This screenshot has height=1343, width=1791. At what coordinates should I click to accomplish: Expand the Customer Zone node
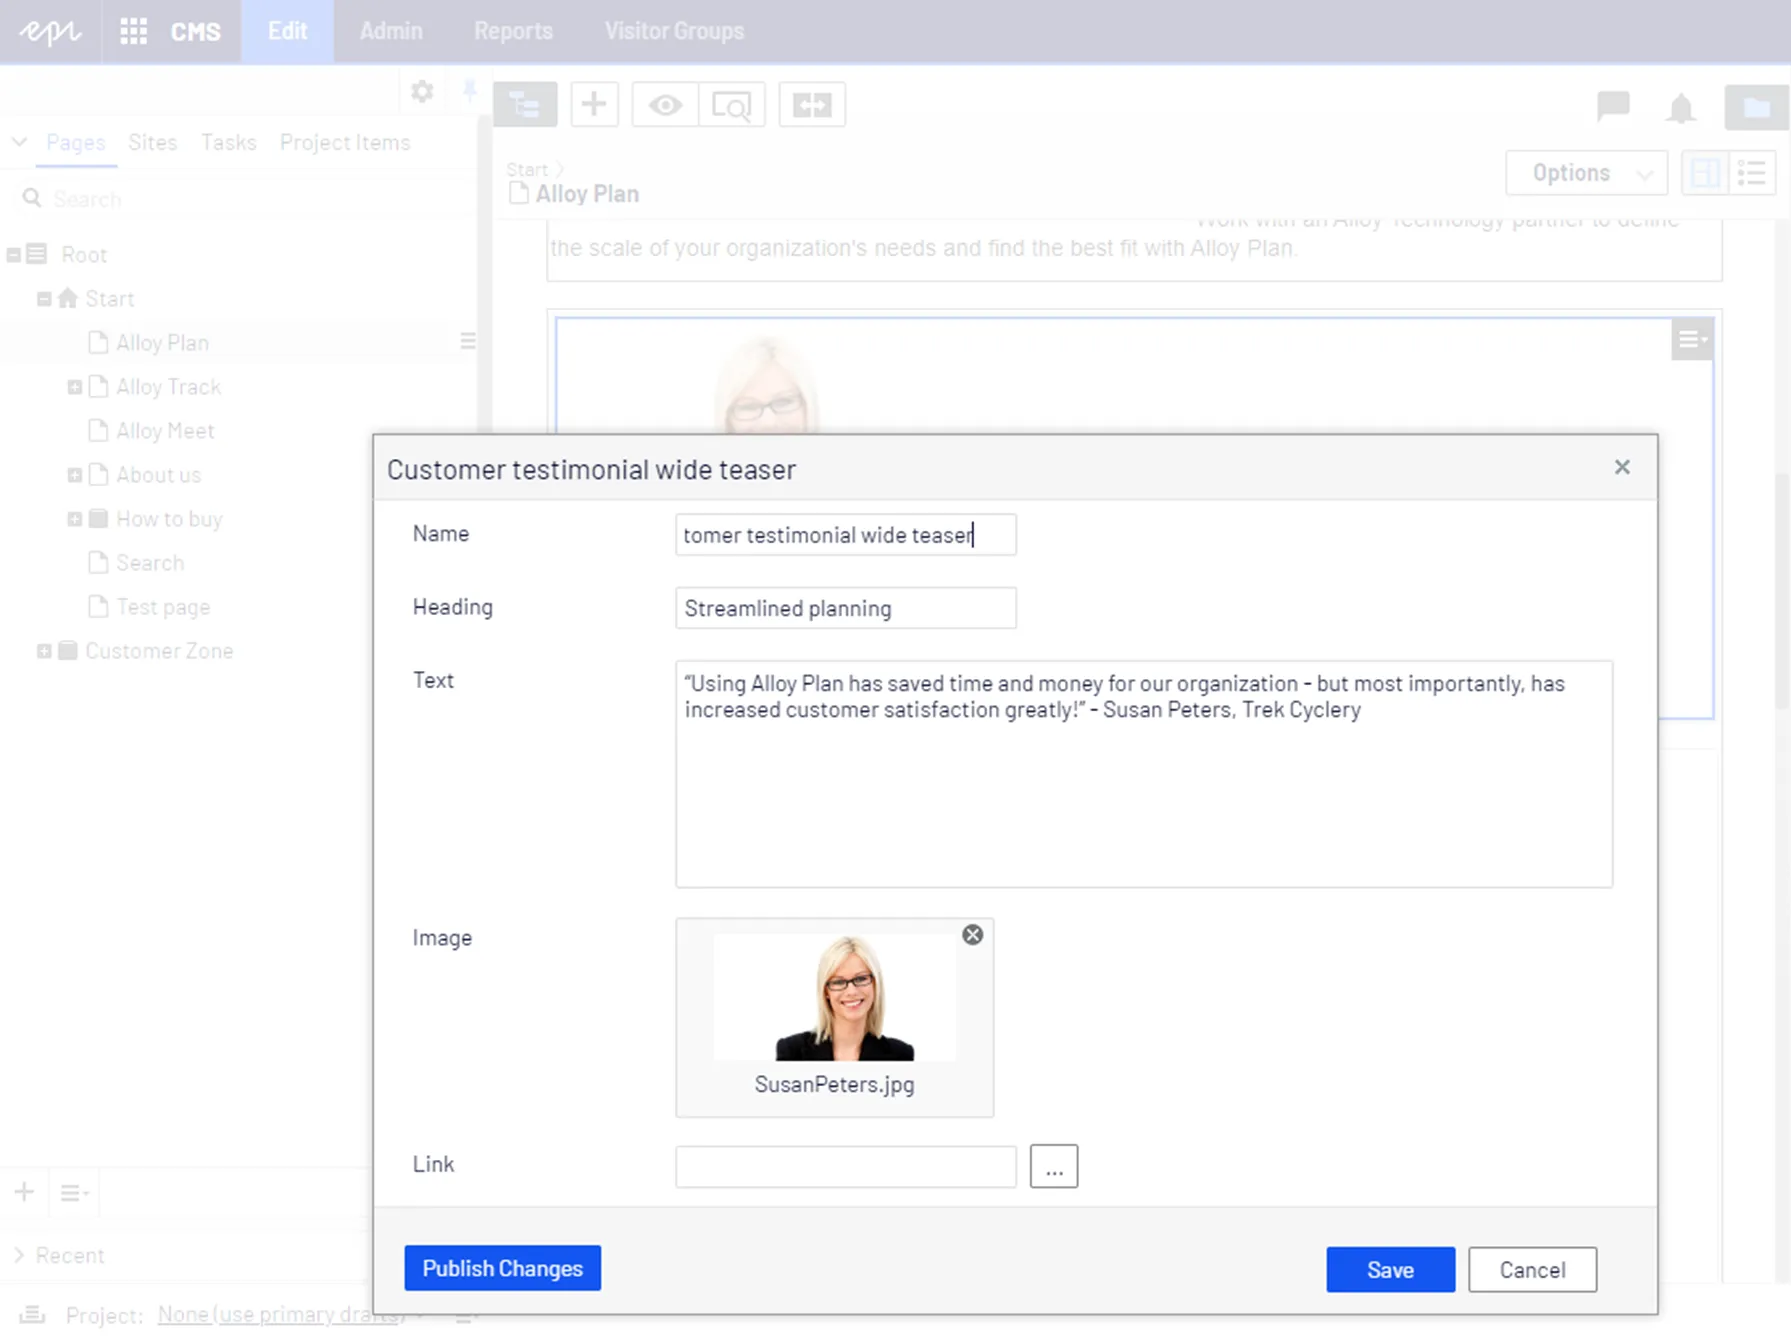[44, 651]
